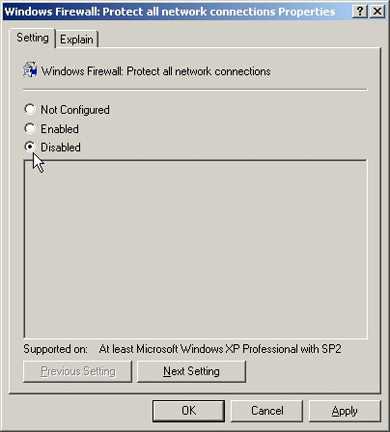Pick the Disabled radio button
Image resolution: width=390 pixels, height=432 pixels.
pos(30,147)
